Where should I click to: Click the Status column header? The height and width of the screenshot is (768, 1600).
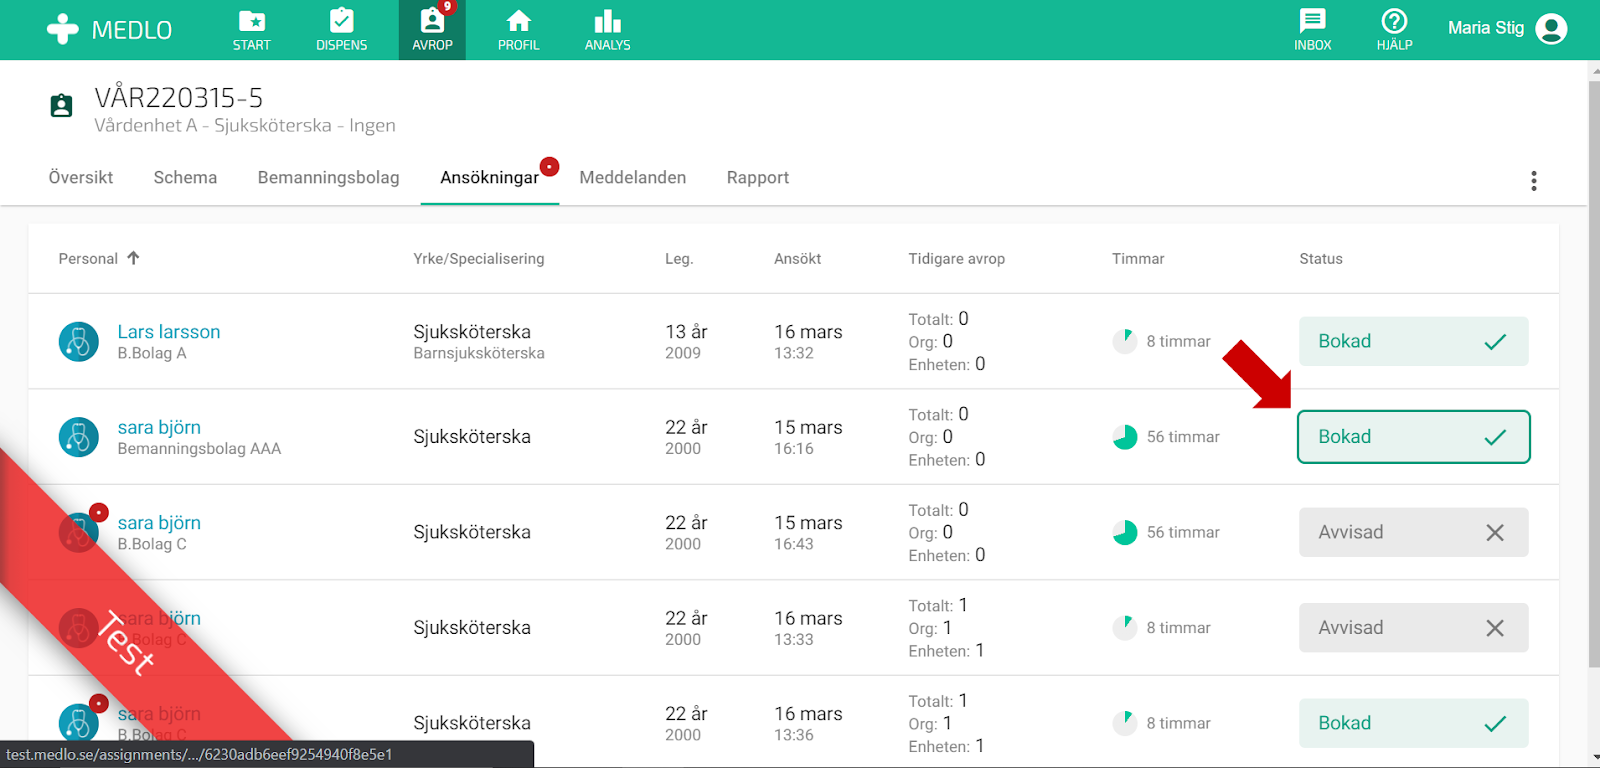(1320, 259)
